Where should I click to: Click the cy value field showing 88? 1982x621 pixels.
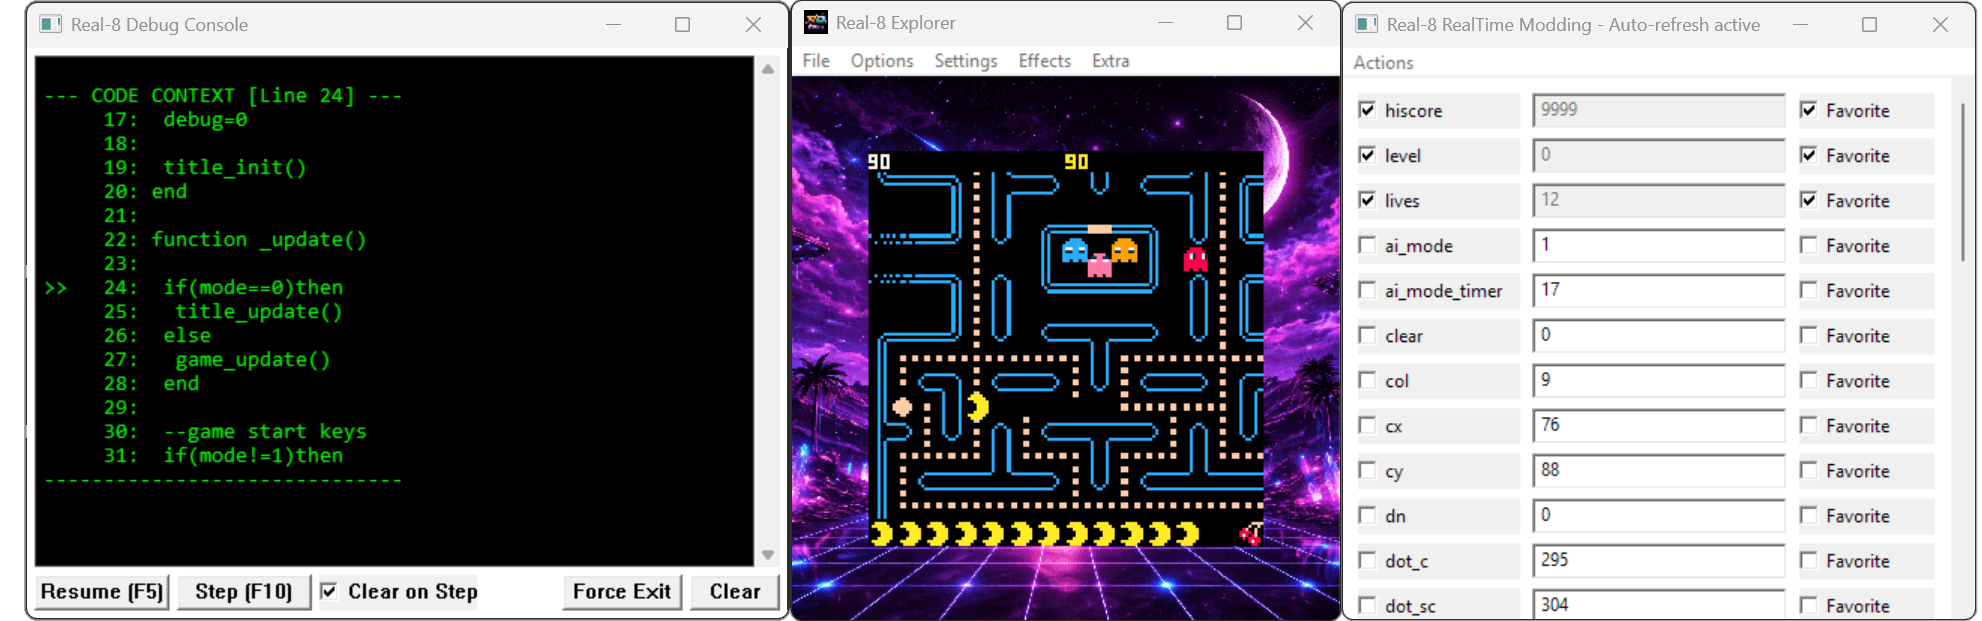[1659, 470]
